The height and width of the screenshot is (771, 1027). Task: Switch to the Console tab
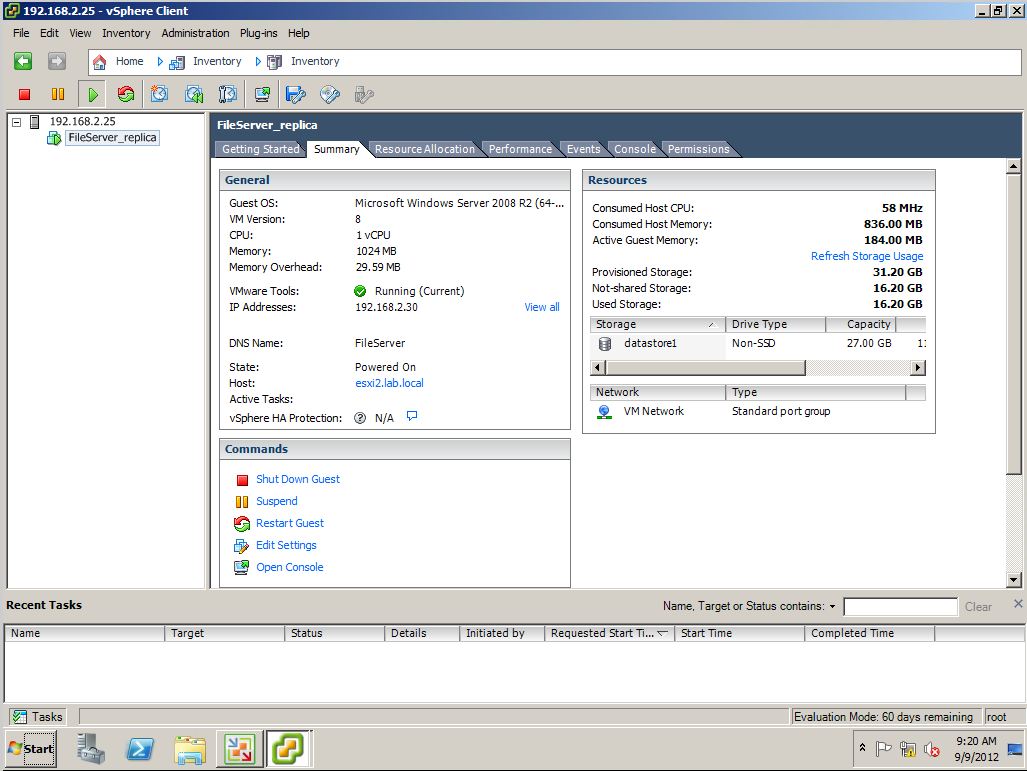pyautogui.click(x=635, y=149)
